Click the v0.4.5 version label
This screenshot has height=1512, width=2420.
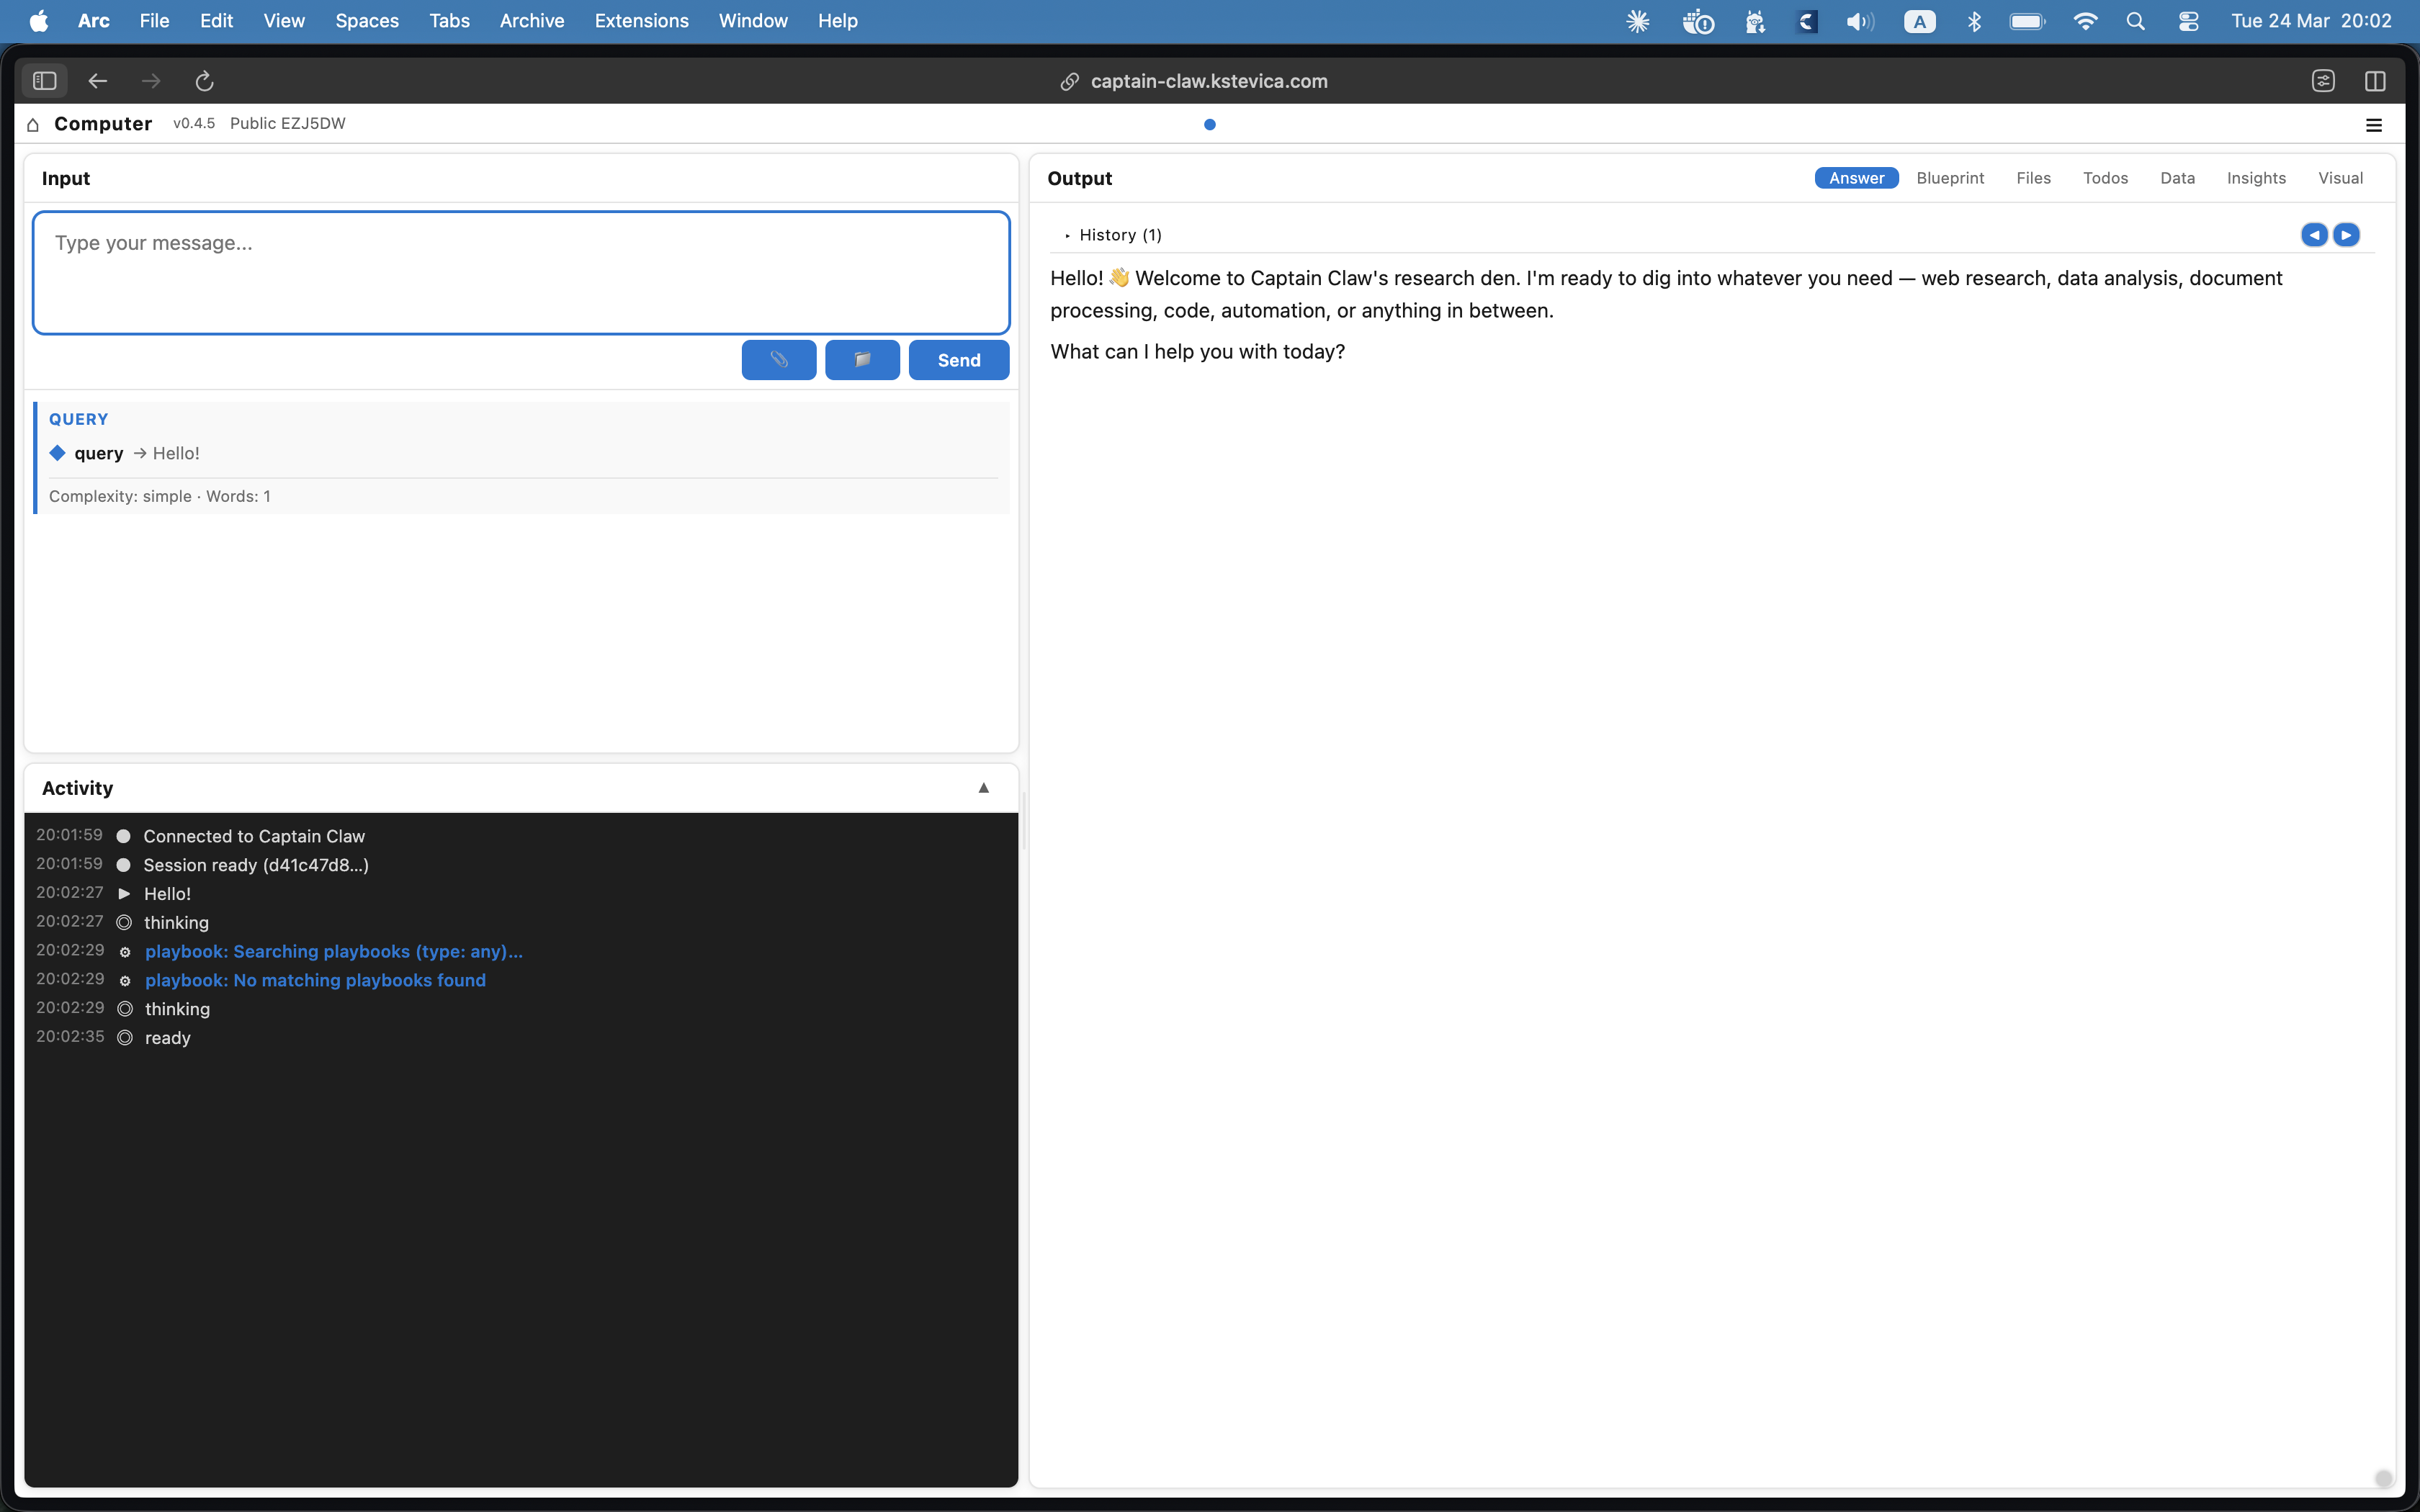point(194,123)
